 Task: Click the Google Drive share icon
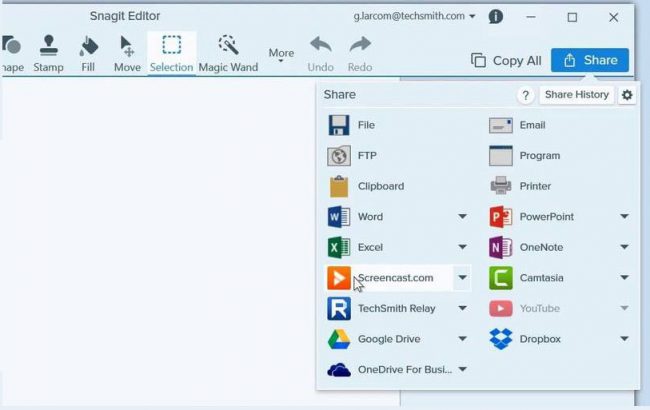pos(339,339)
